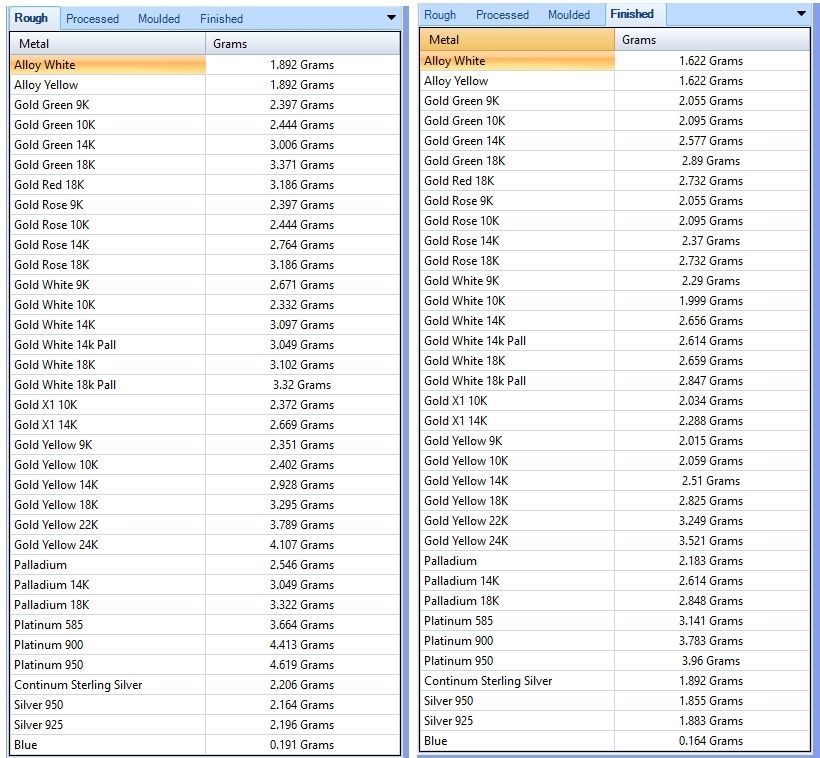Click Gold X1 14K in right panel
This screenshot has height=758, width=820.
click(x=615, y=421)
